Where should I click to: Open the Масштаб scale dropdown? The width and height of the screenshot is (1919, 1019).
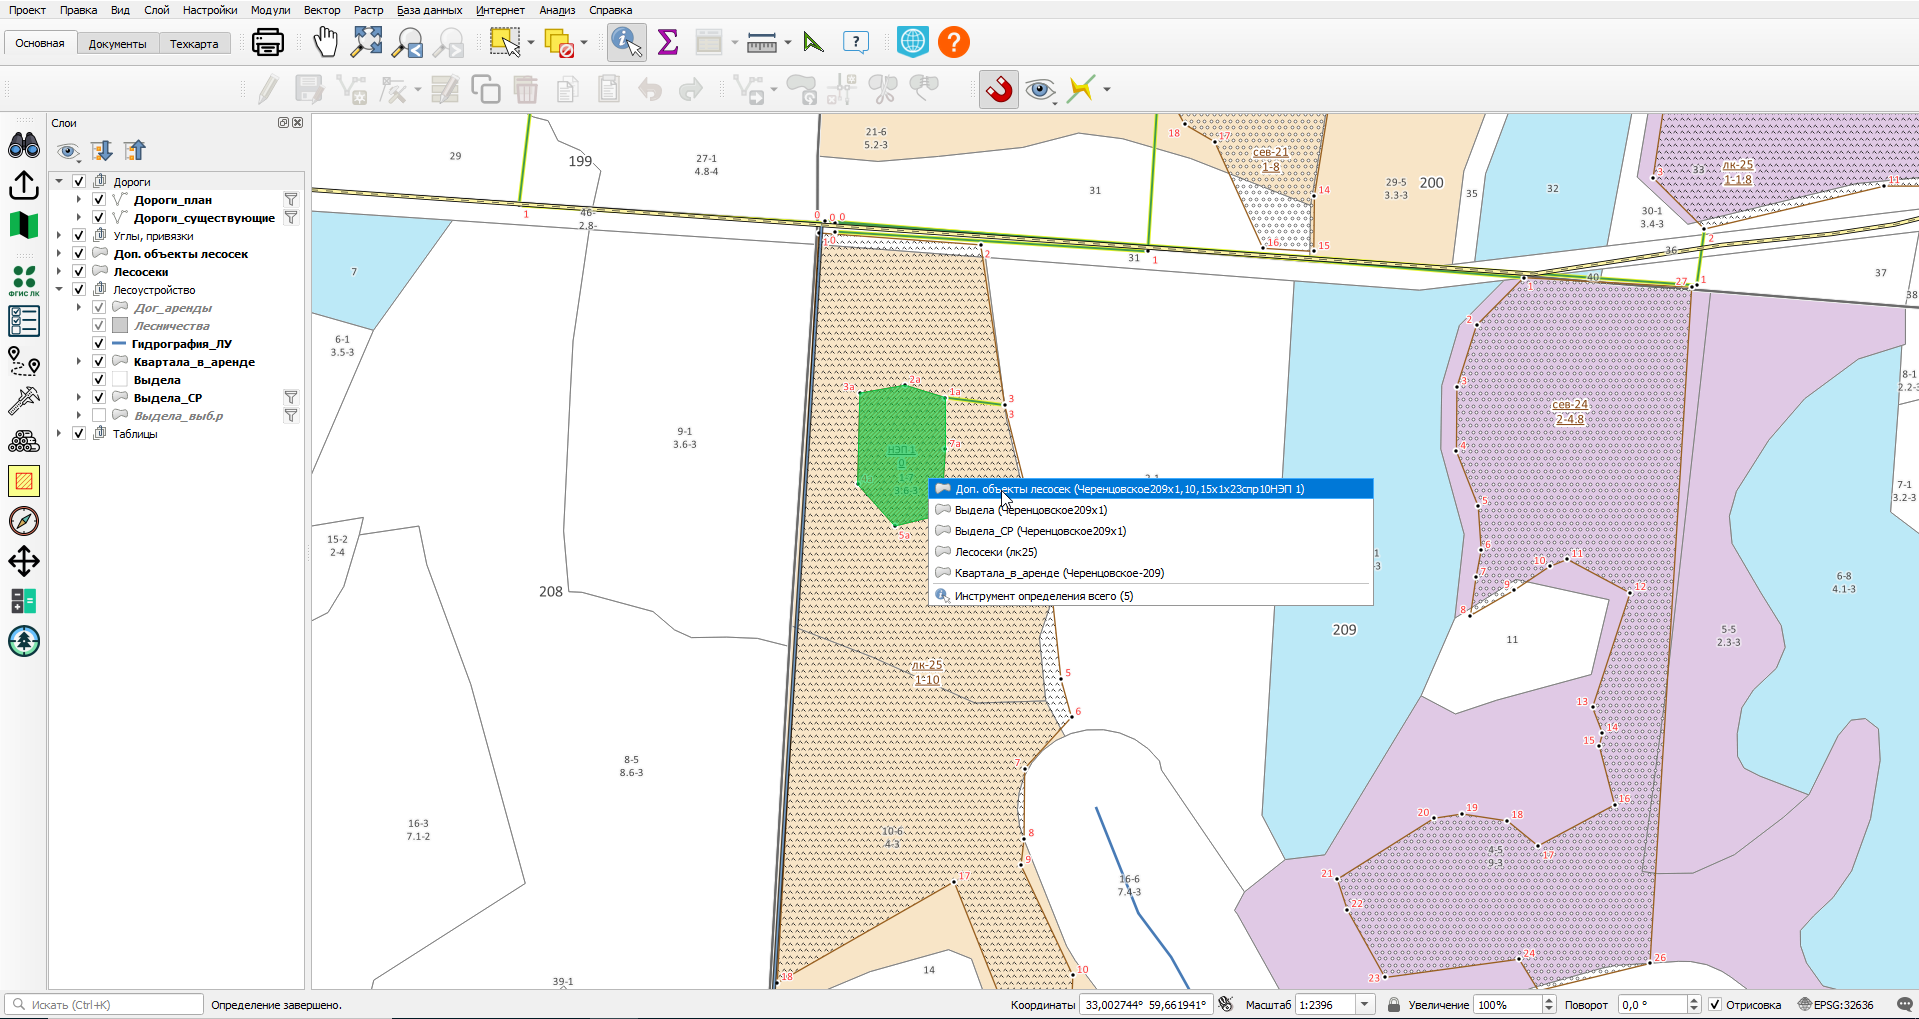(1364, 1005)
